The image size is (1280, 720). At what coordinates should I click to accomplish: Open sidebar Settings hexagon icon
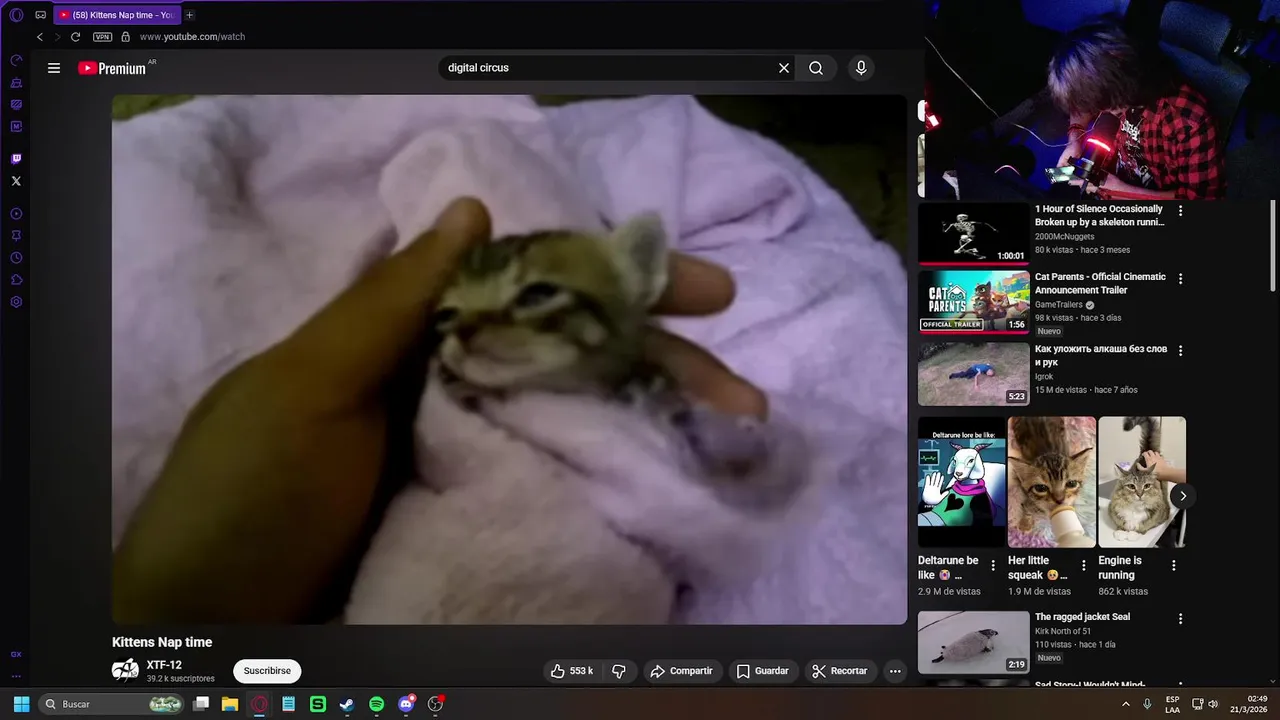coord(16,302)
